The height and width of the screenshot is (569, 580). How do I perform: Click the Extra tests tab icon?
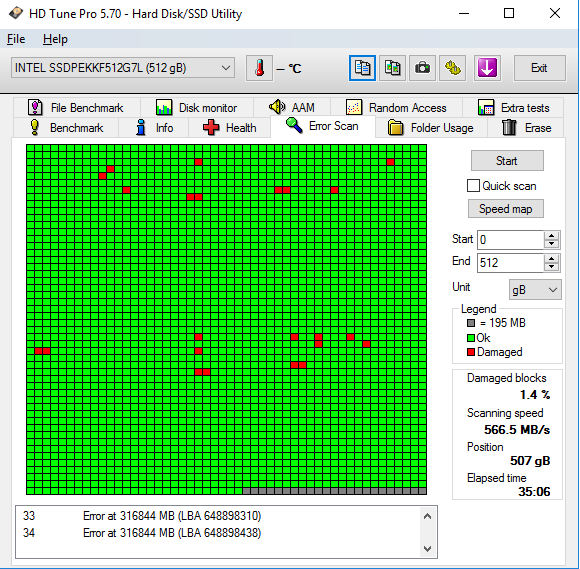point(486,108)
